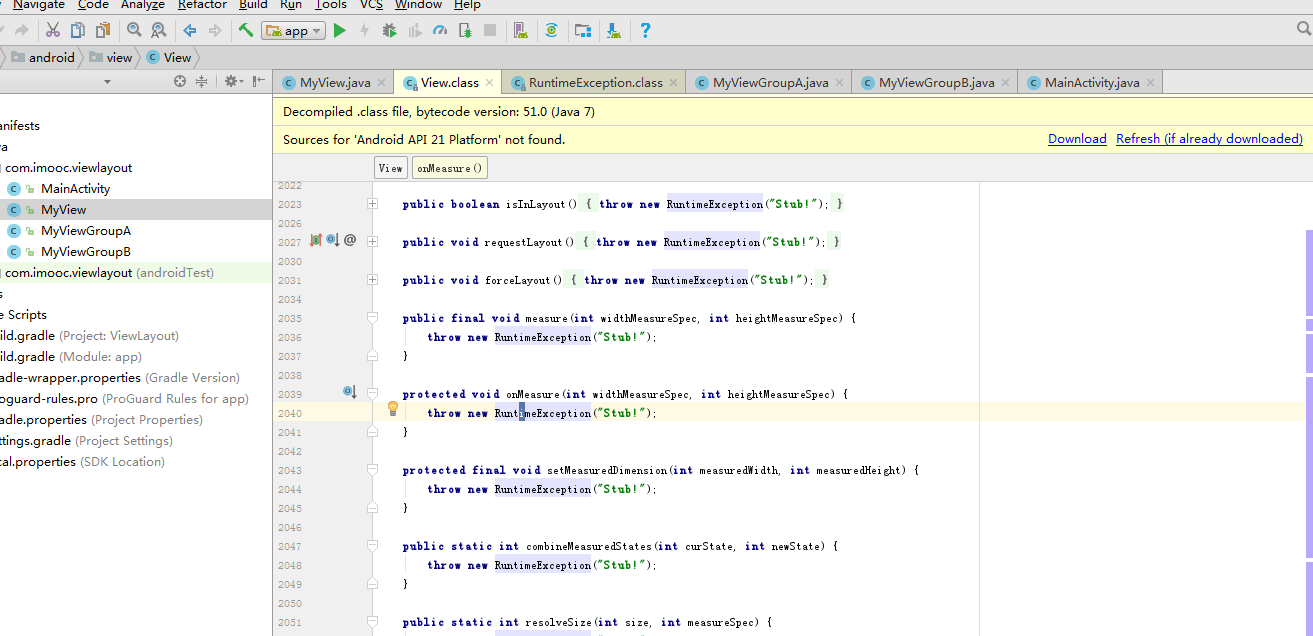
Task: Switch to the MyViewGroupB.java tab
Action: pyautogui.click(x=937, y=83)
